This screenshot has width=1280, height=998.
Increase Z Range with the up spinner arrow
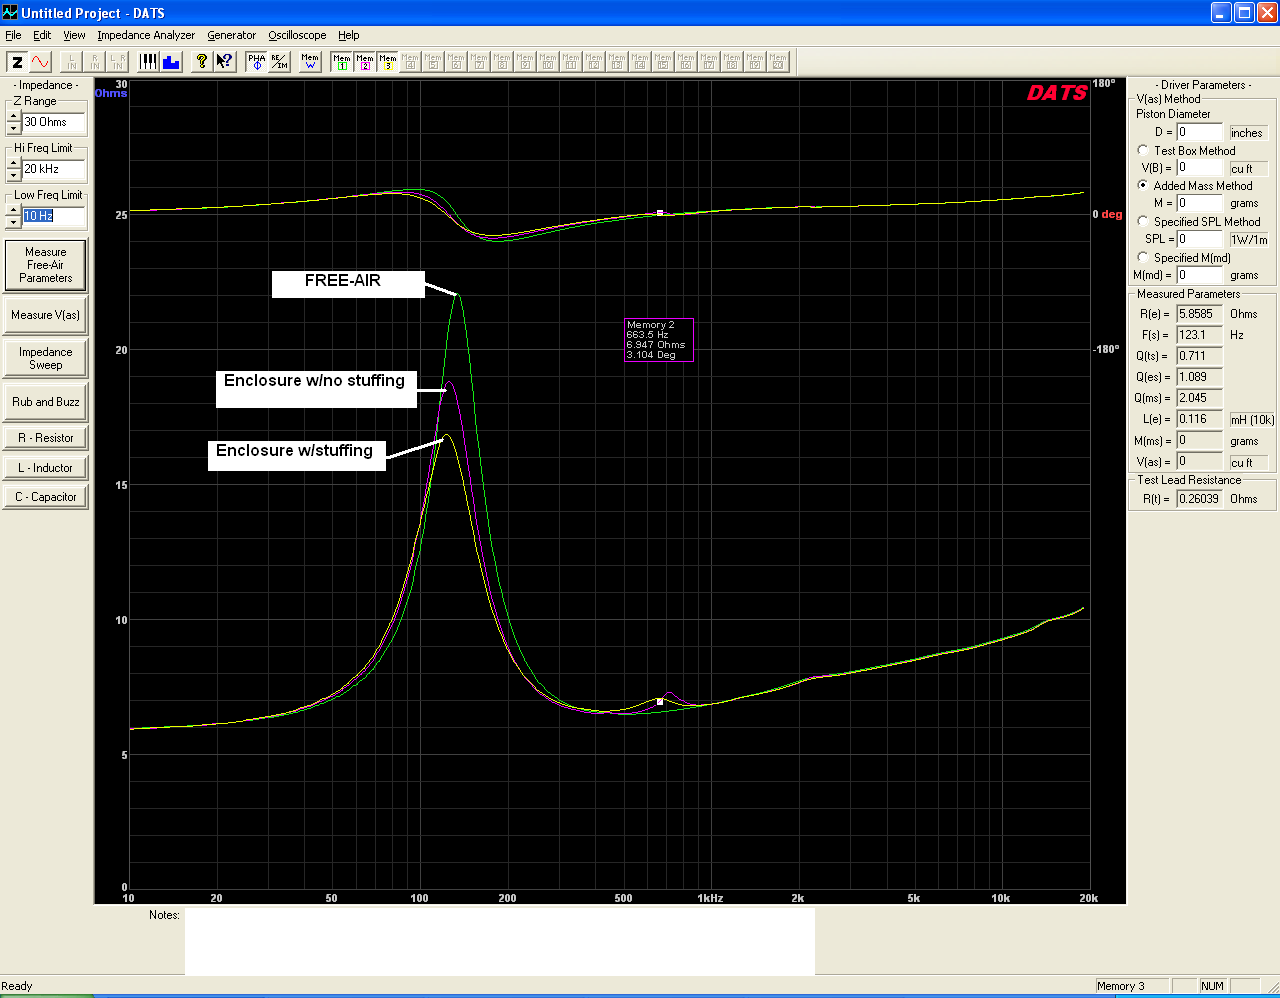[14, 116]
